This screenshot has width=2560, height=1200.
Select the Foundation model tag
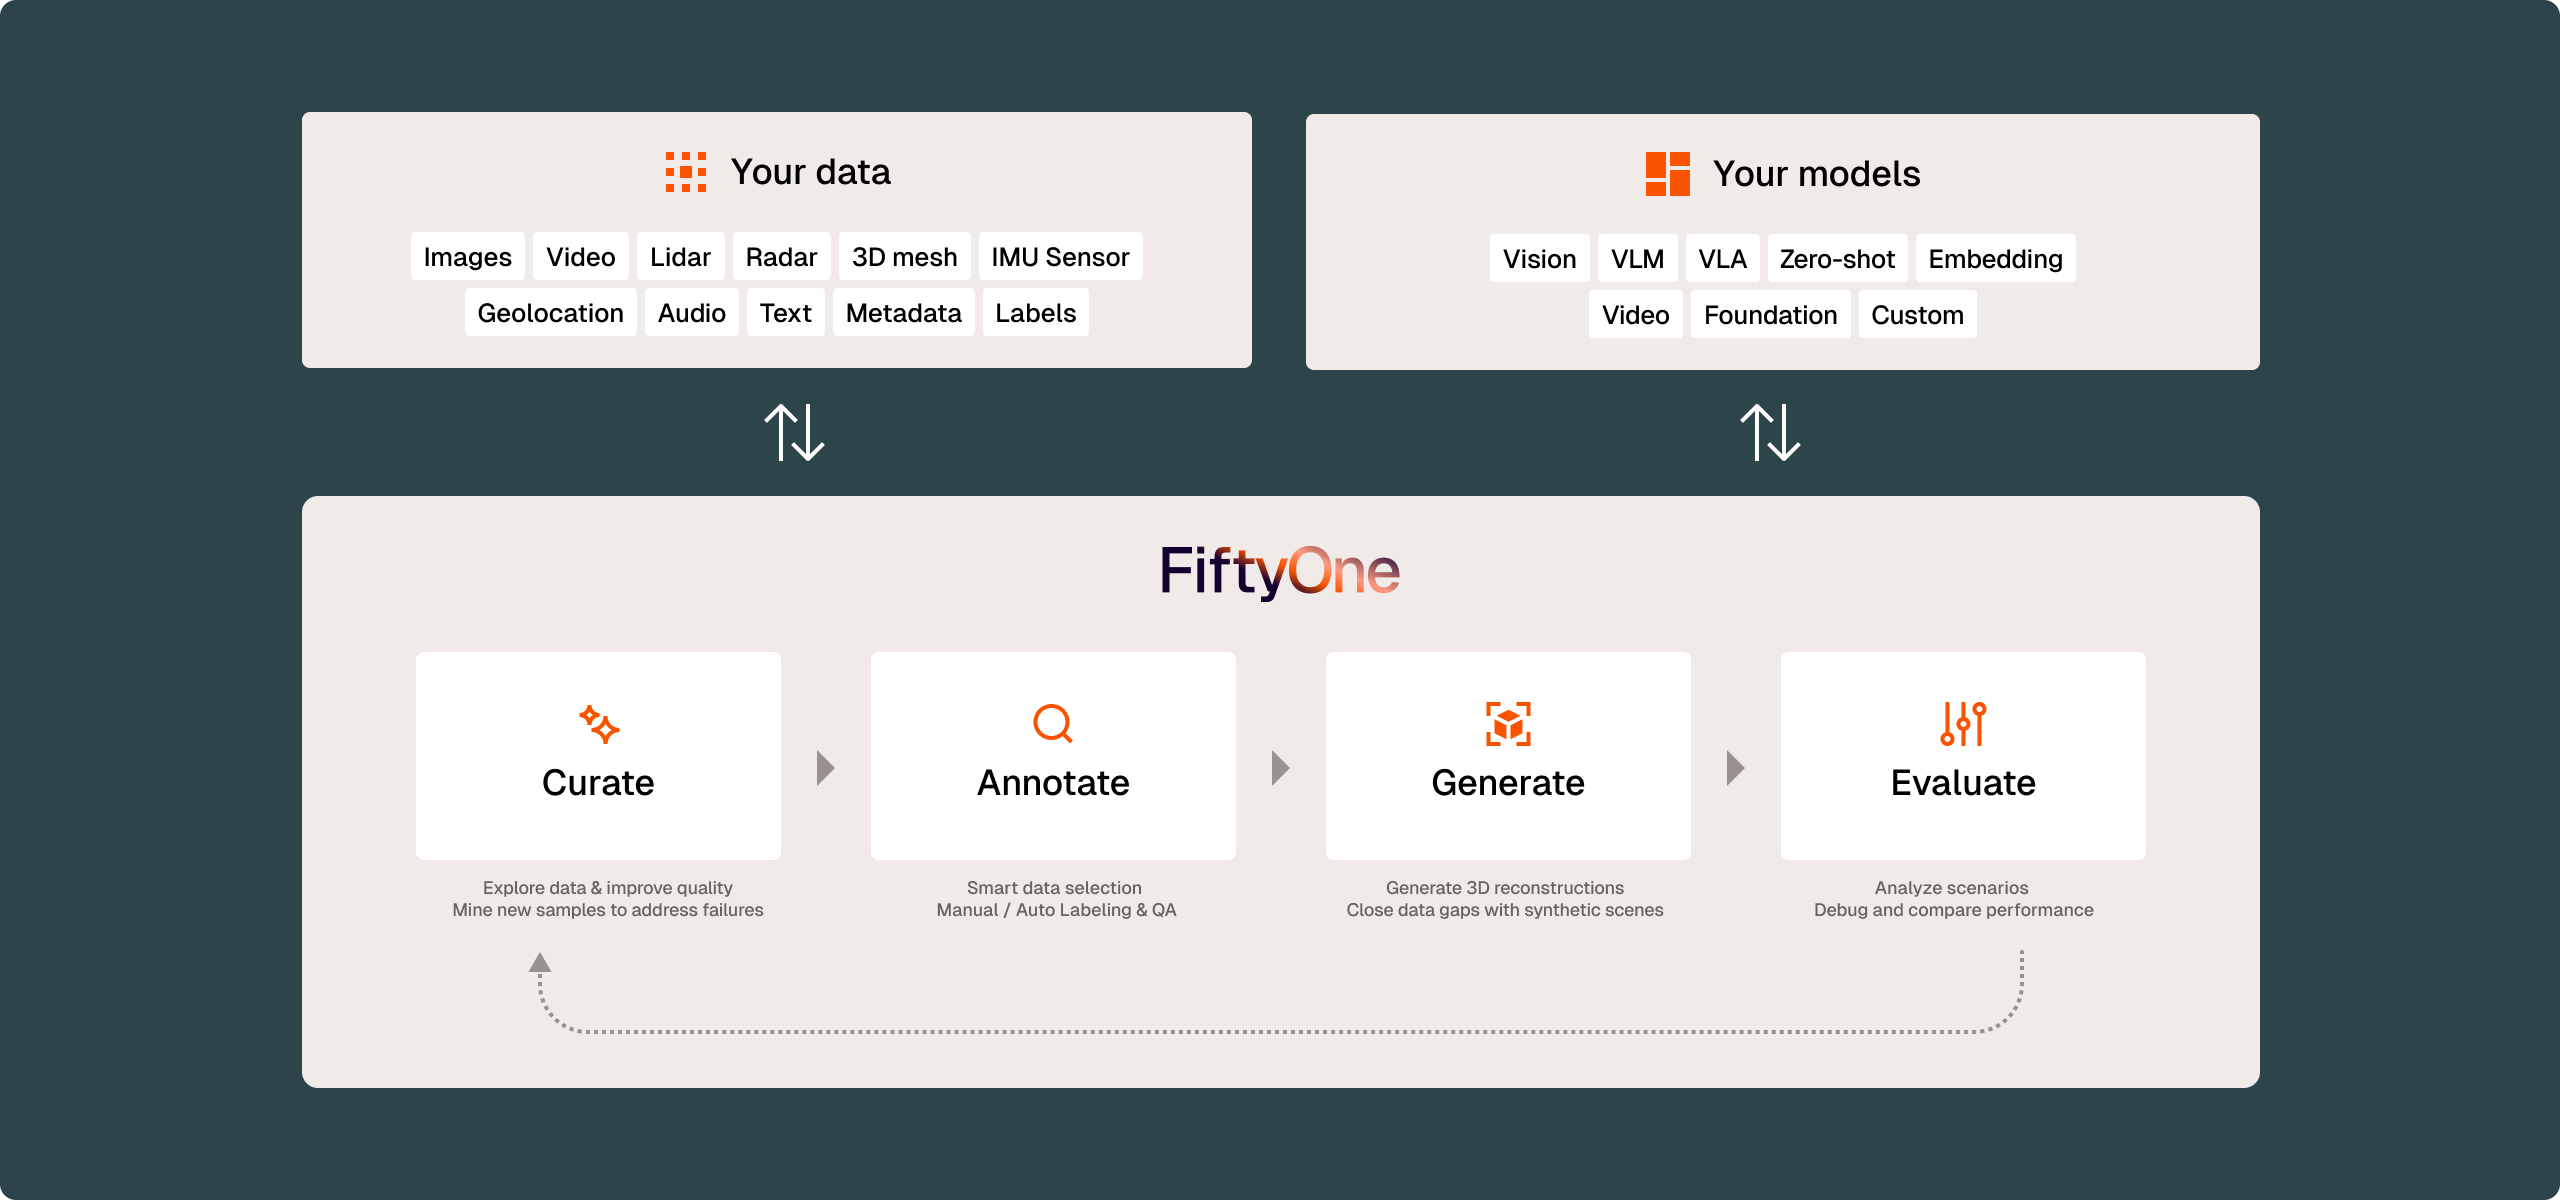1770,315
